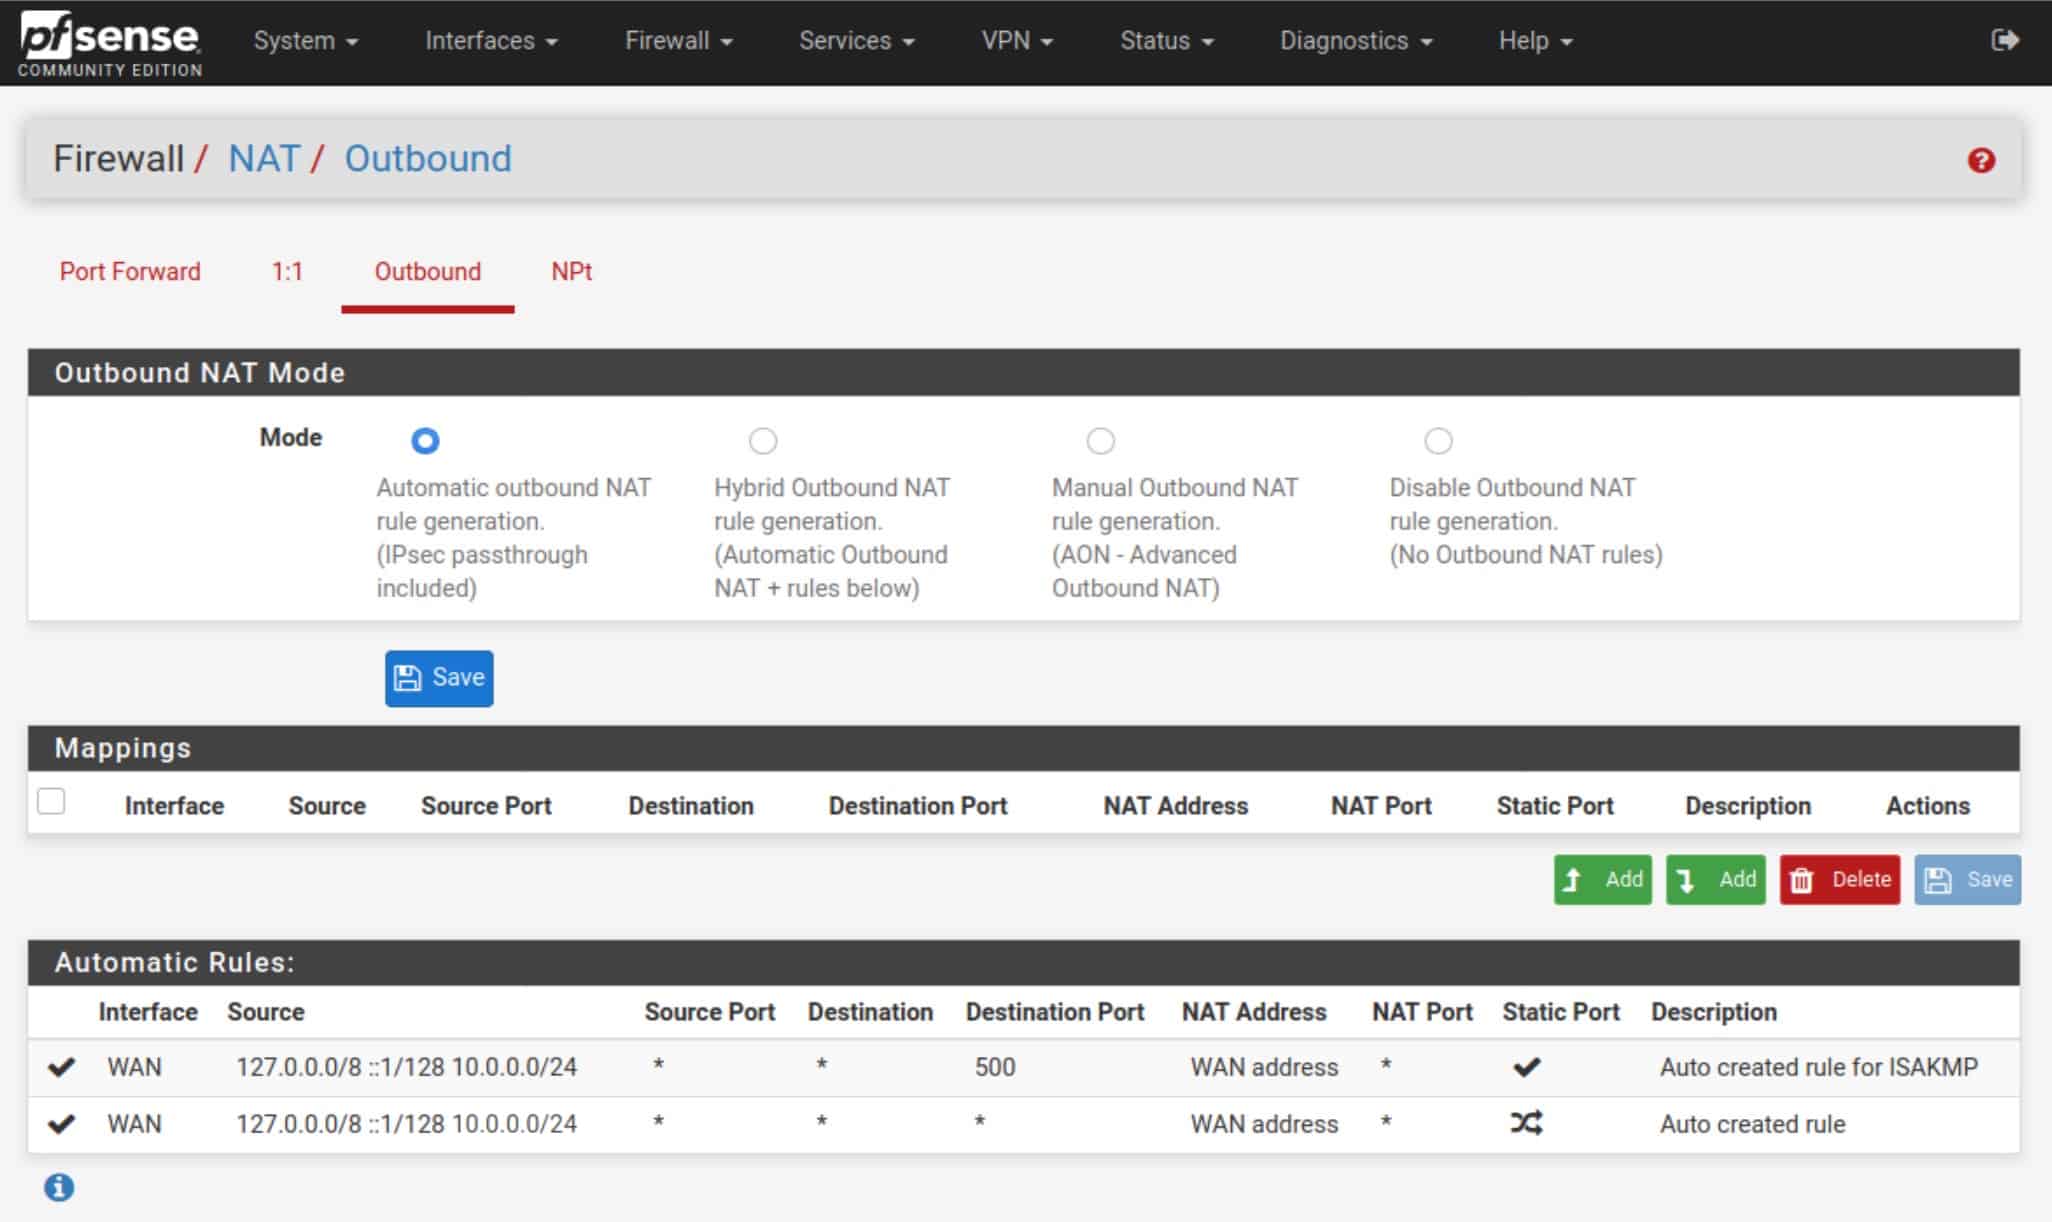The width and height of the screenshot is (2052, 1222).
Task: Open the red help question mark icon
Action: coord(1981,160)
